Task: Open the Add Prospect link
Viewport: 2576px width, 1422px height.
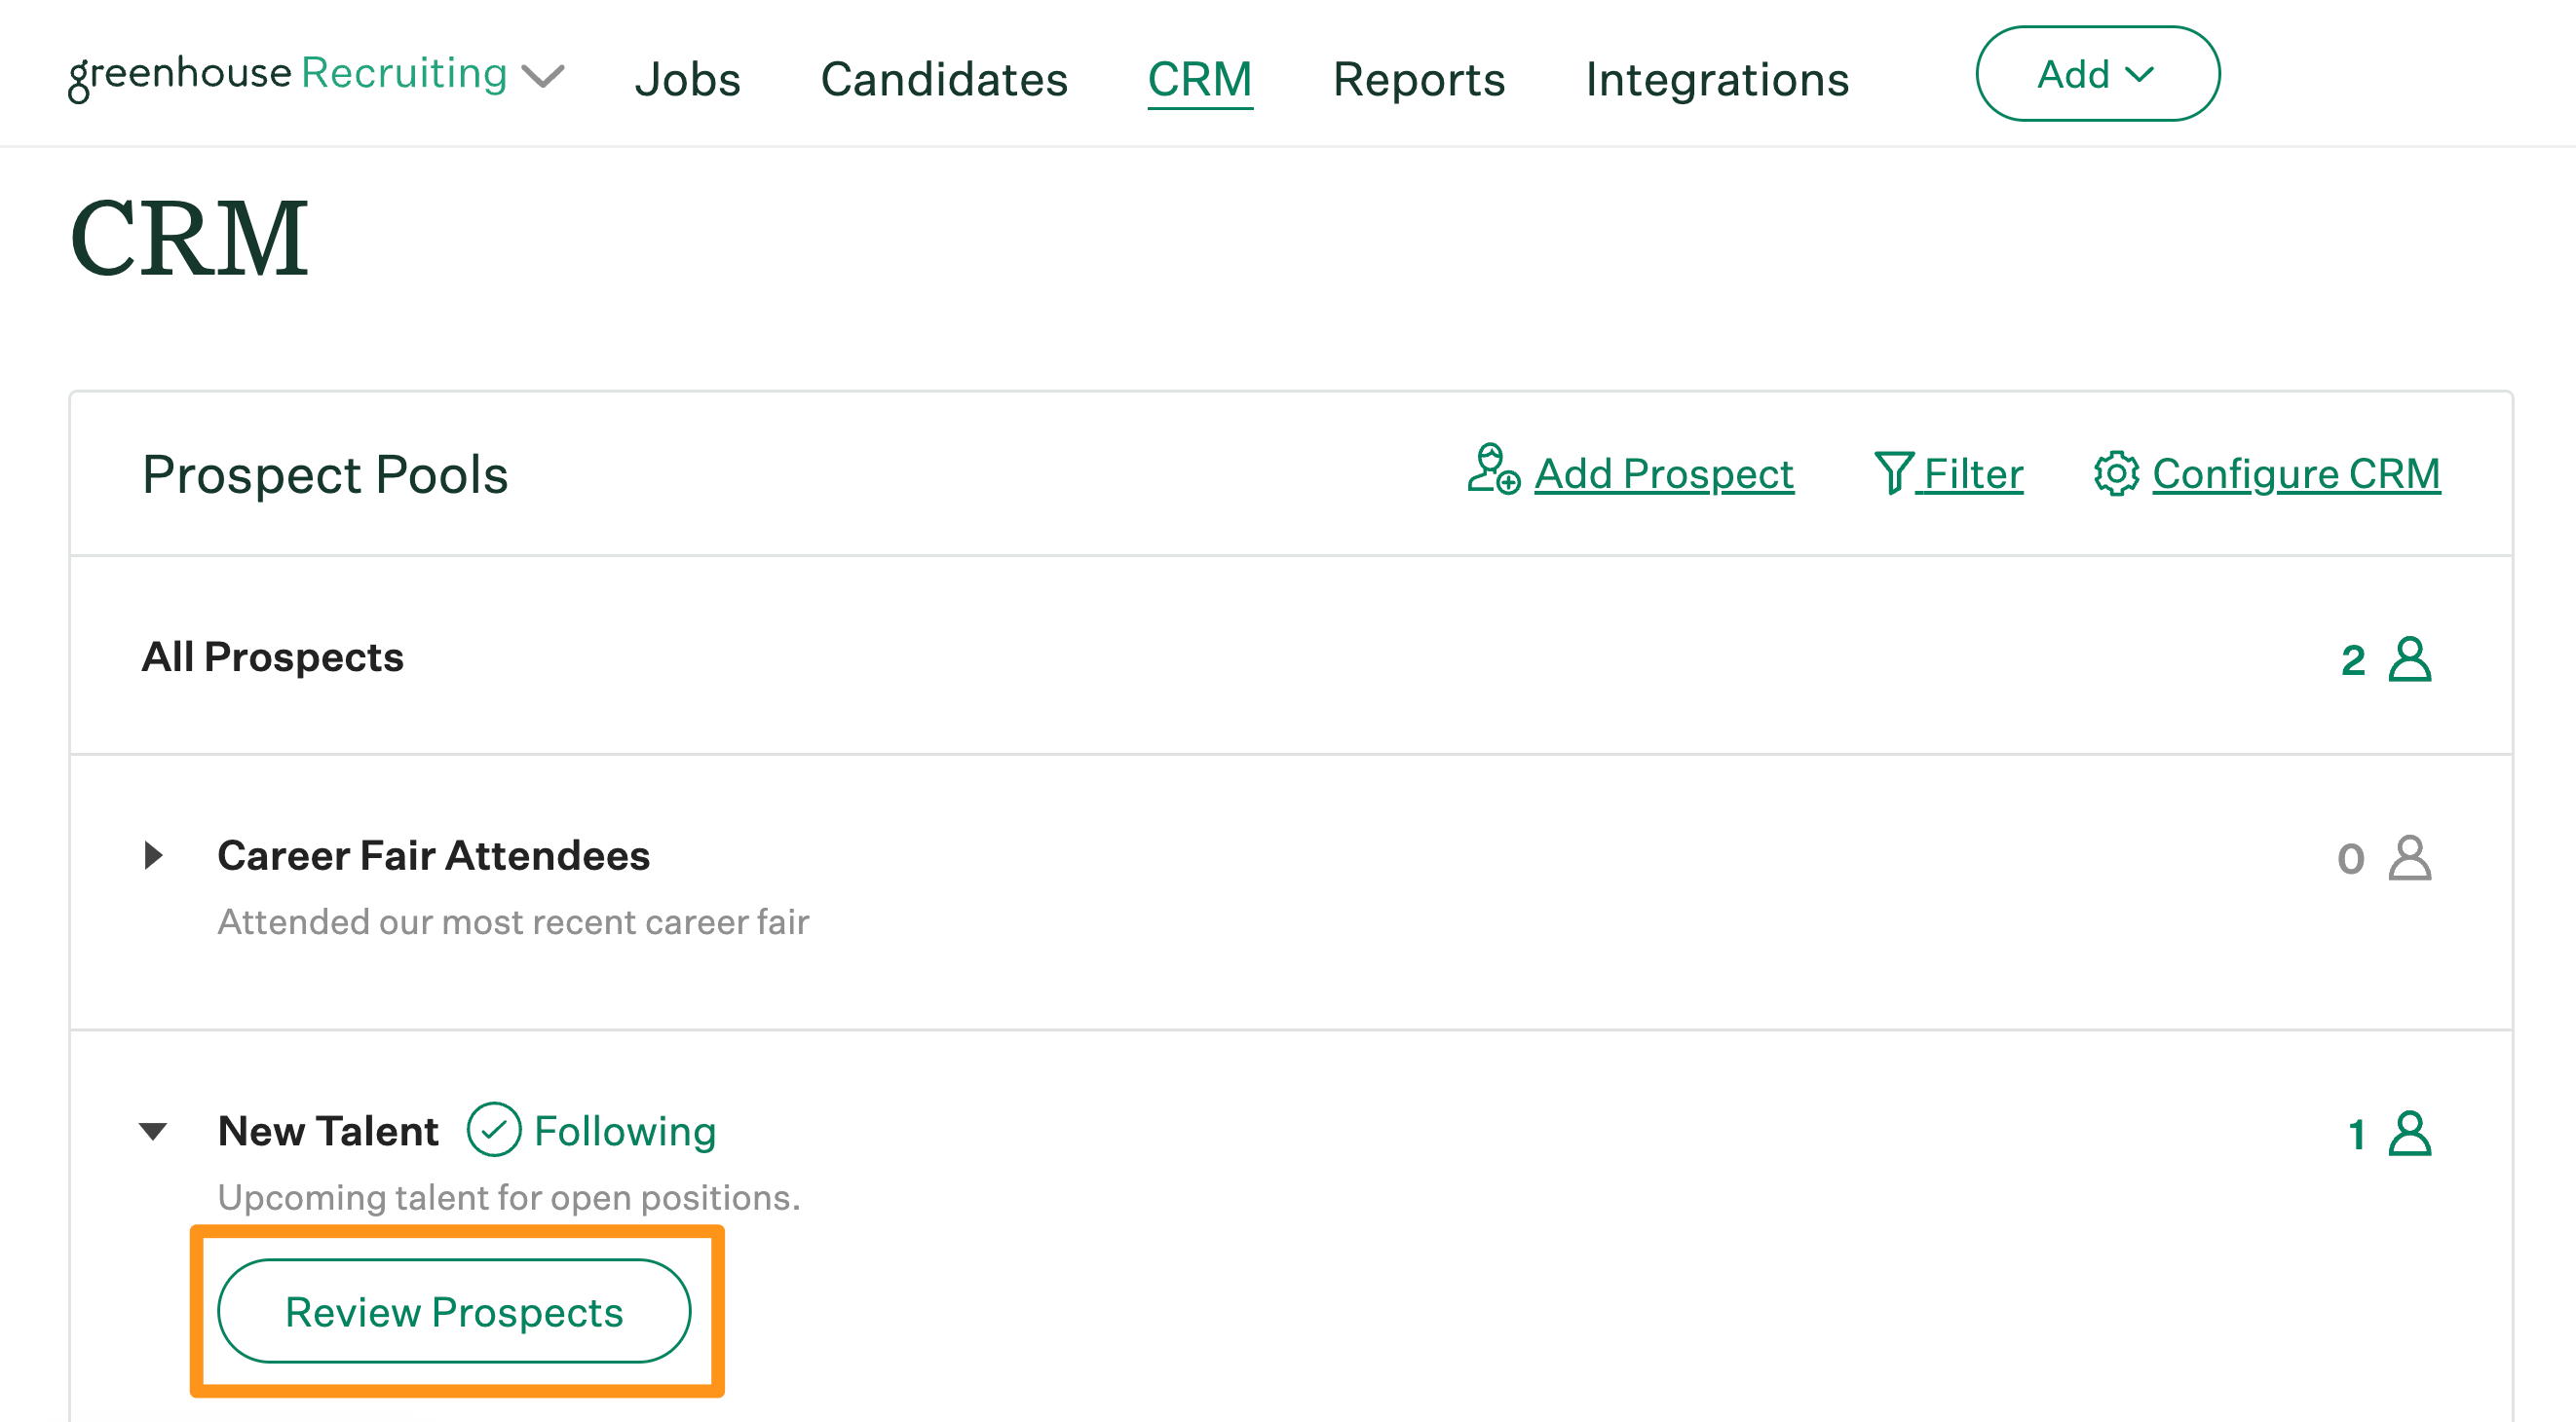Action: tap(1662, 474)
